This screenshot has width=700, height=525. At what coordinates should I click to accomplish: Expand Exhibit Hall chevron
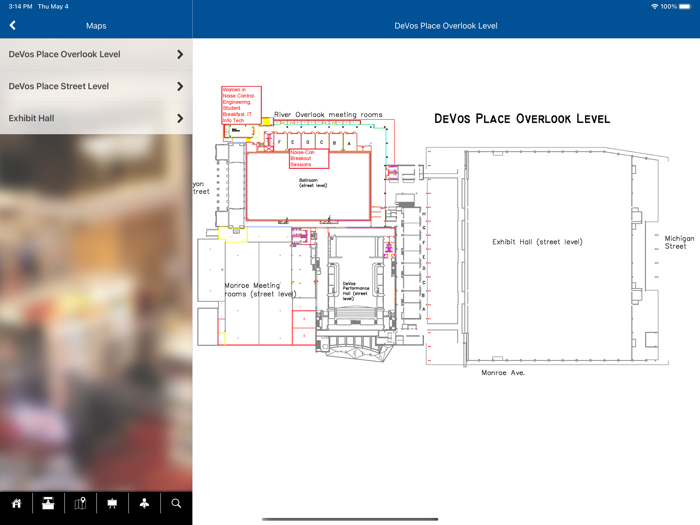coord(180,118)
